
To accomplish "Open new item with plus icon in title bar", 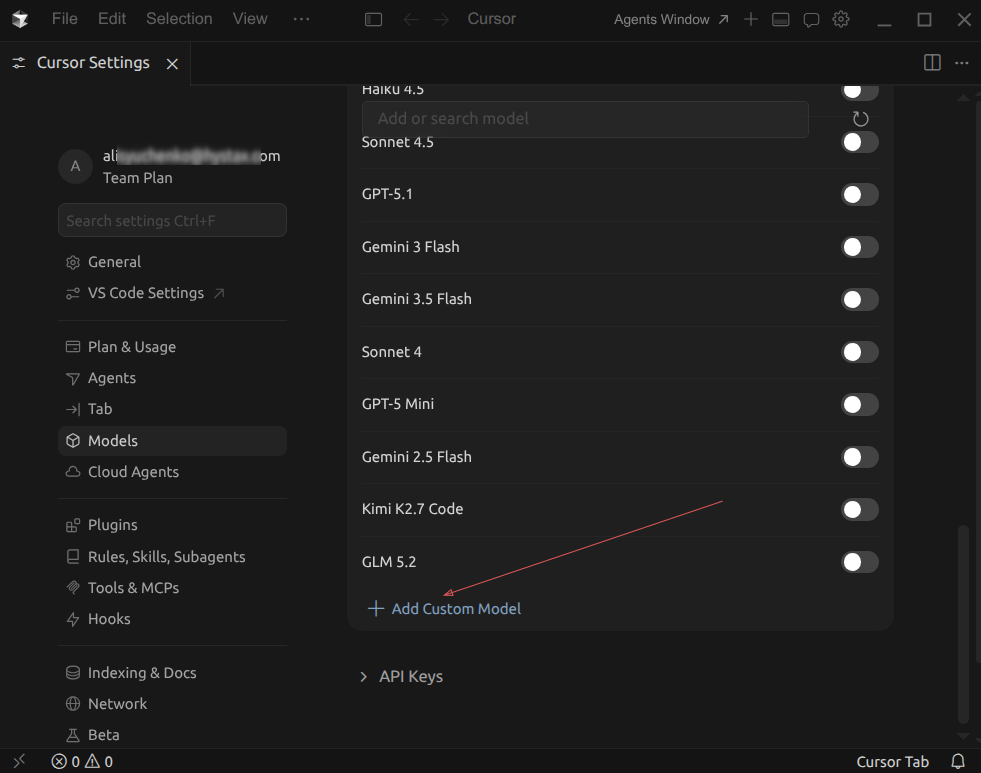I will click(x=751, y=19).
